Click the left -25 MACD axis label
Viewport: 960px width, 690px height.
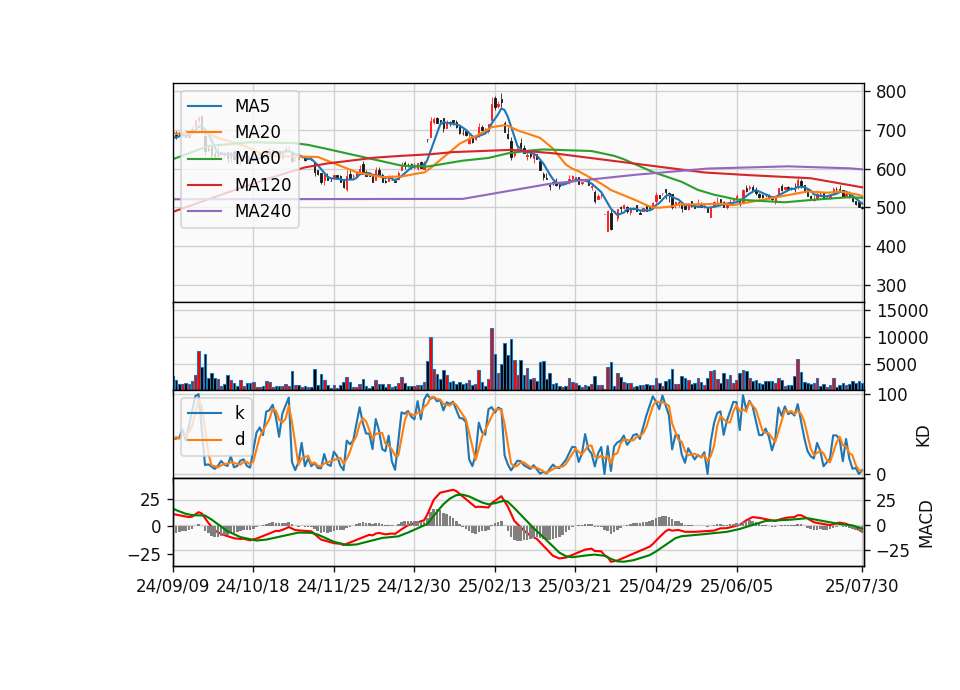click(144, 555)
